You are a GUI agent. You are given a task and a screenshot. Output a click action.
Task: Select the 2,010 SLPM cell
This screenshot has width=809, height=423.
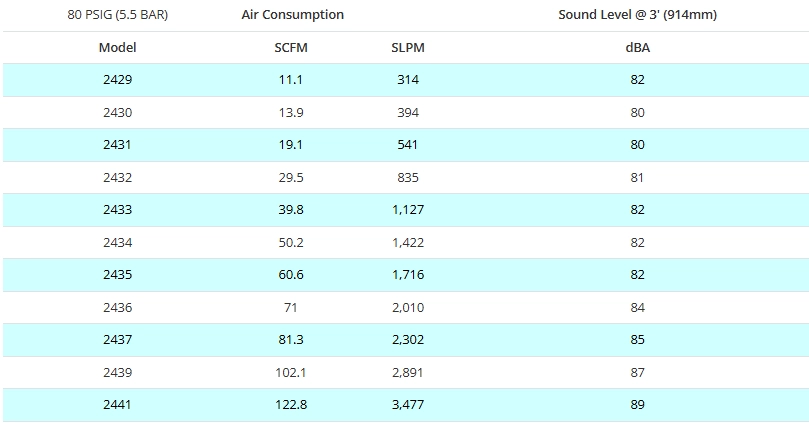pyautogui.click(x=408, y=308)
